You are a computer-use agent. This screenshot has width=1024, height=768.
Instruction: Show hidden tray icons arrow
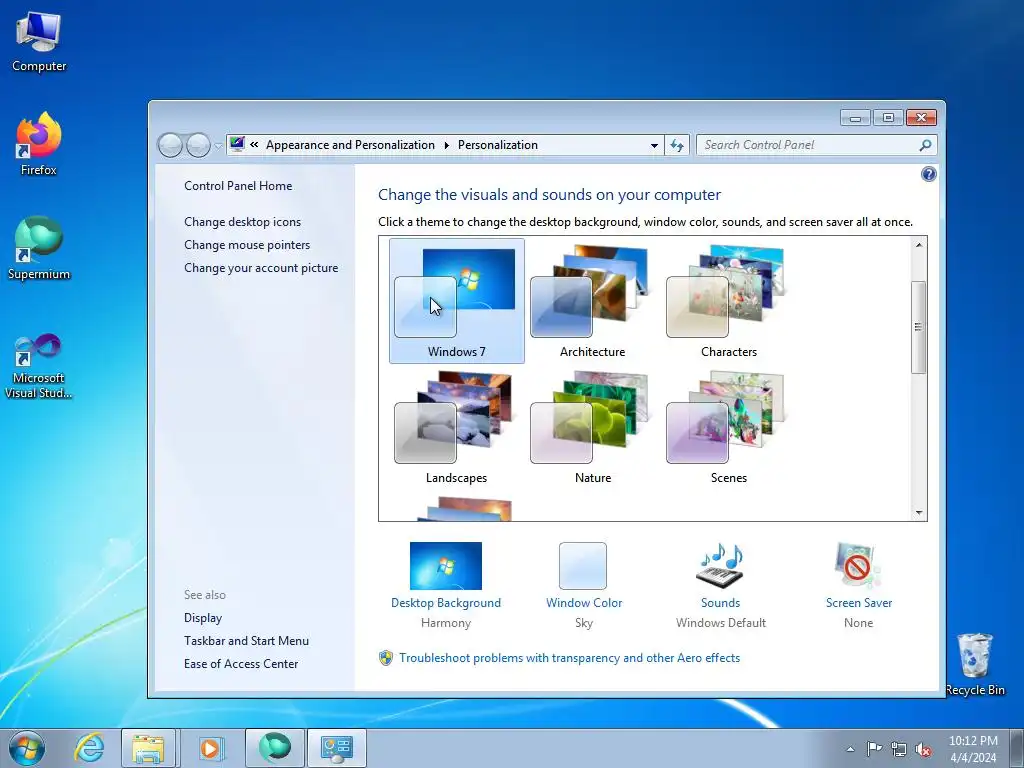[x=850, y=749]
